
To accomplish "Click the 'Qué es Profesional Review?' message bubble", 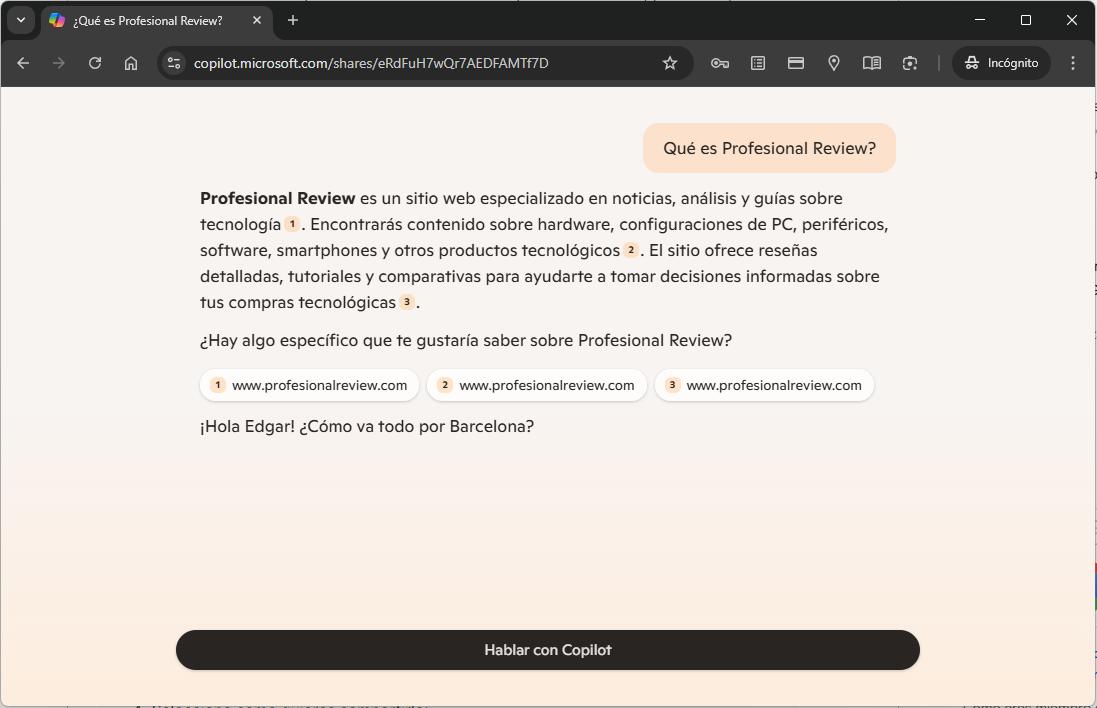I will pos(769,148).
